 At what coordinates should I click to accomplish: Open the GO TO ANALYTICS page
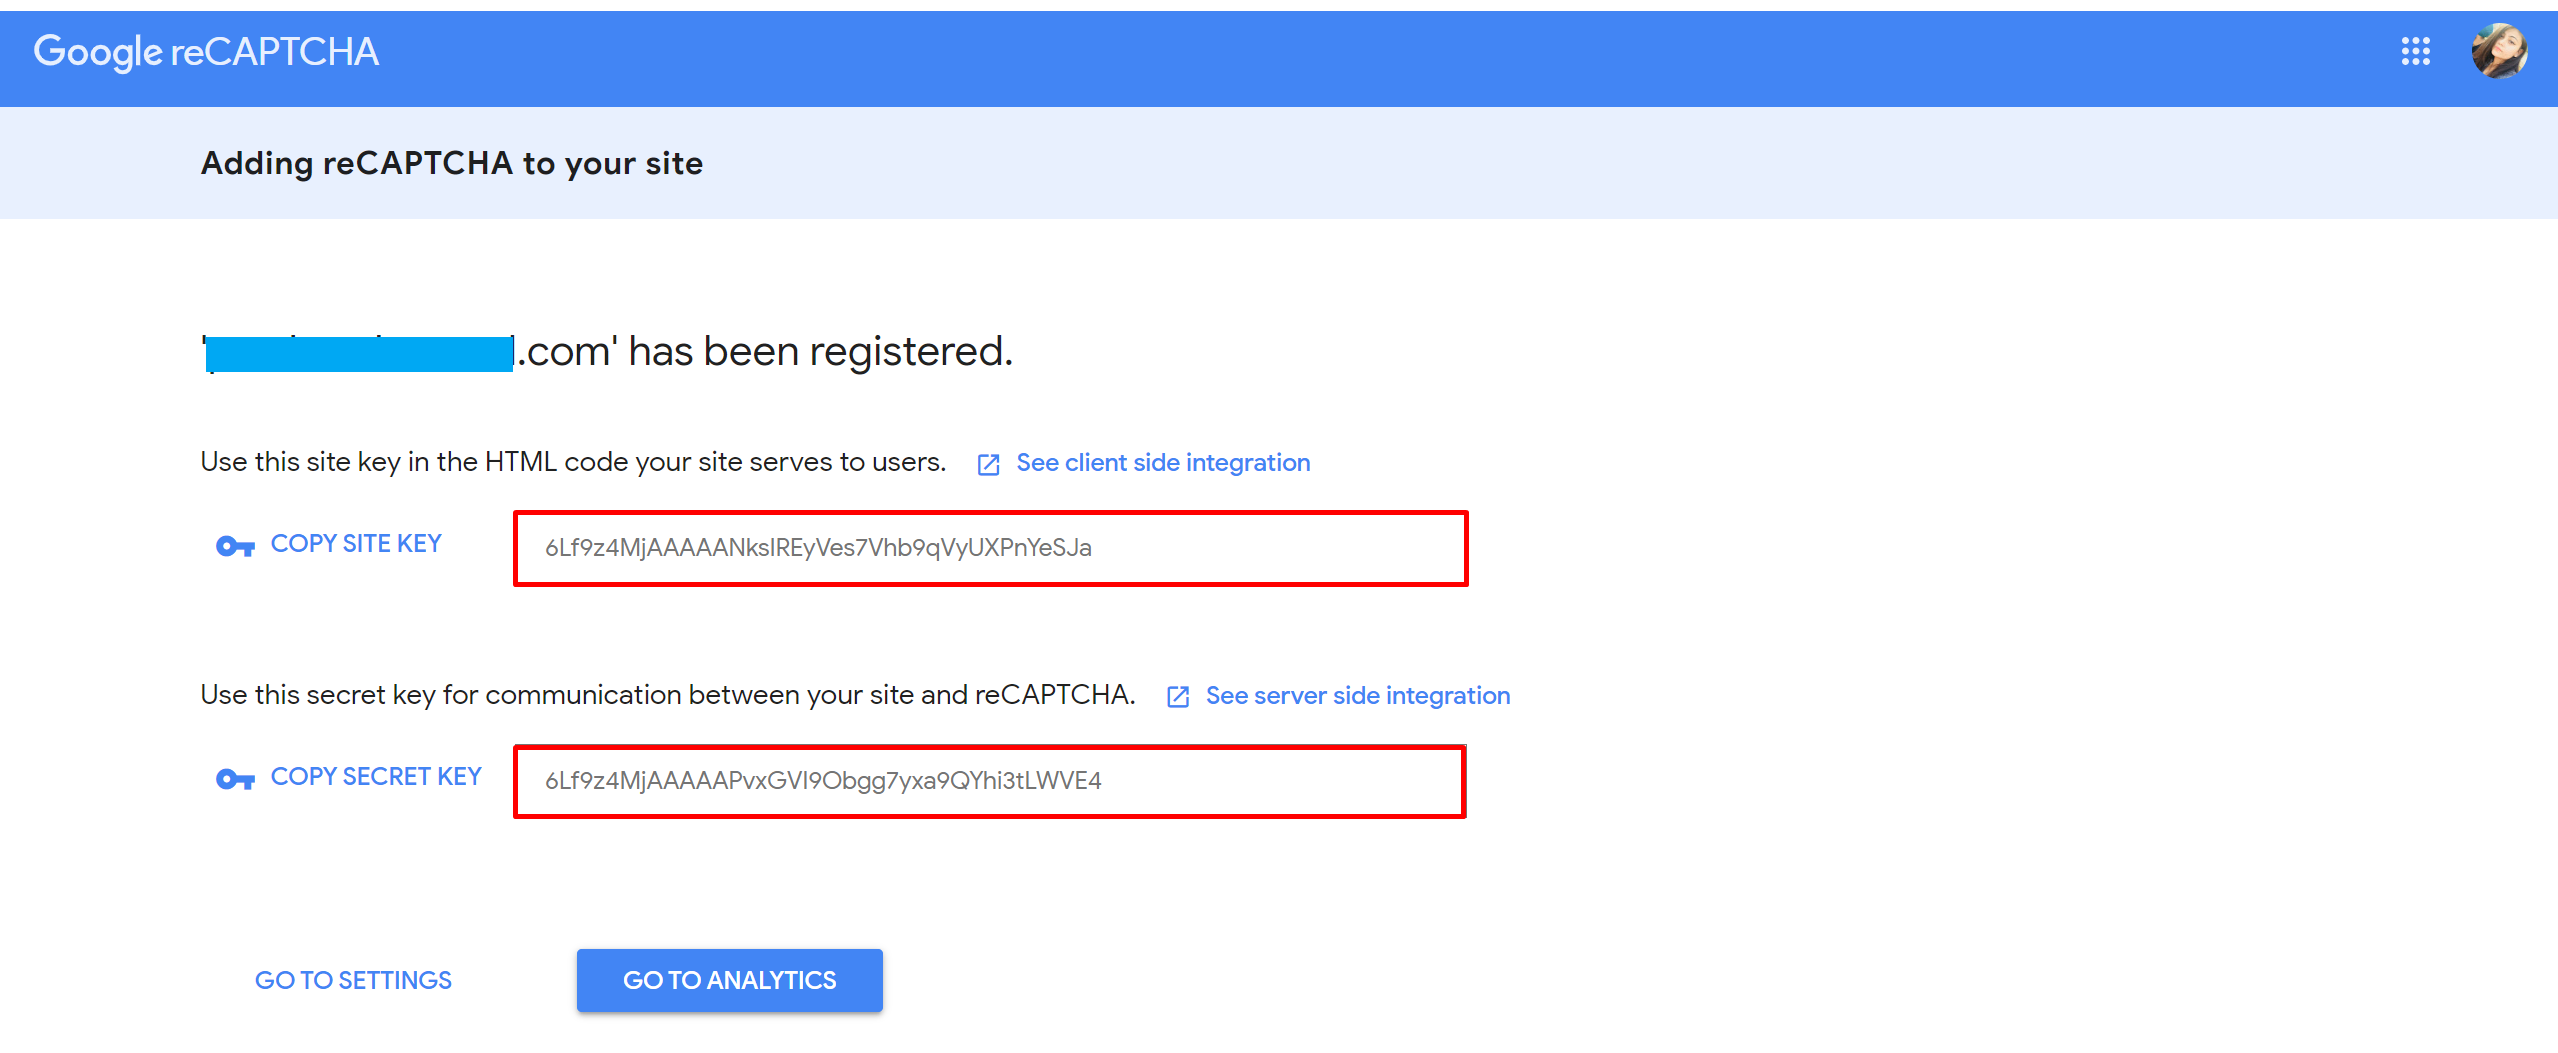[x=729, y=980]
